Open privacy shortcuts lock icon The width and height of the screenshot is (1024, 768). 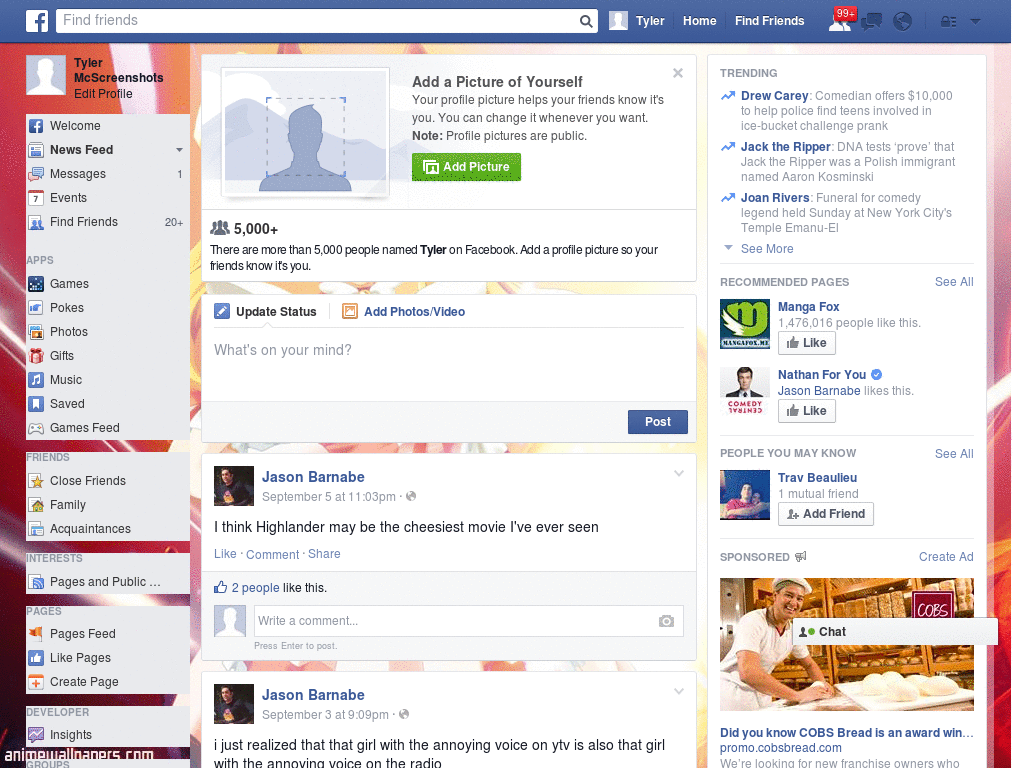pyautogui.click(x=948, y=22)
